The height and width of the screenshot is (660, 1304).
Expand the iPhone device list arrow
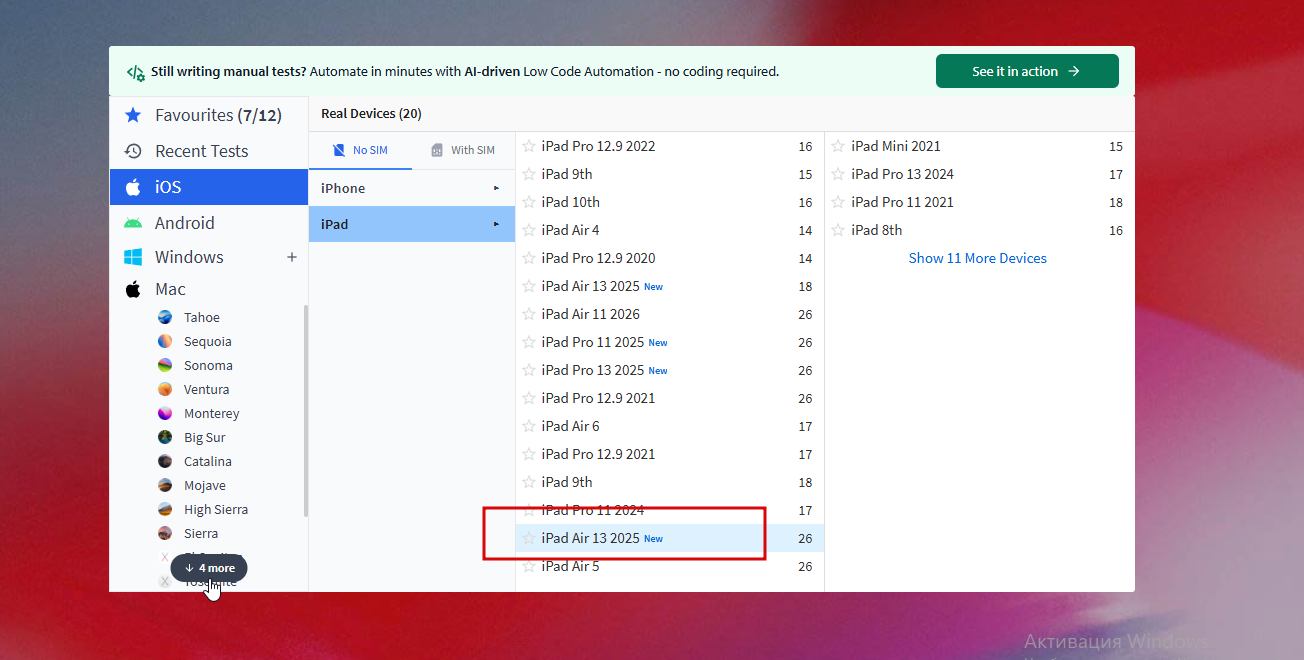click(x=496, y=188)
